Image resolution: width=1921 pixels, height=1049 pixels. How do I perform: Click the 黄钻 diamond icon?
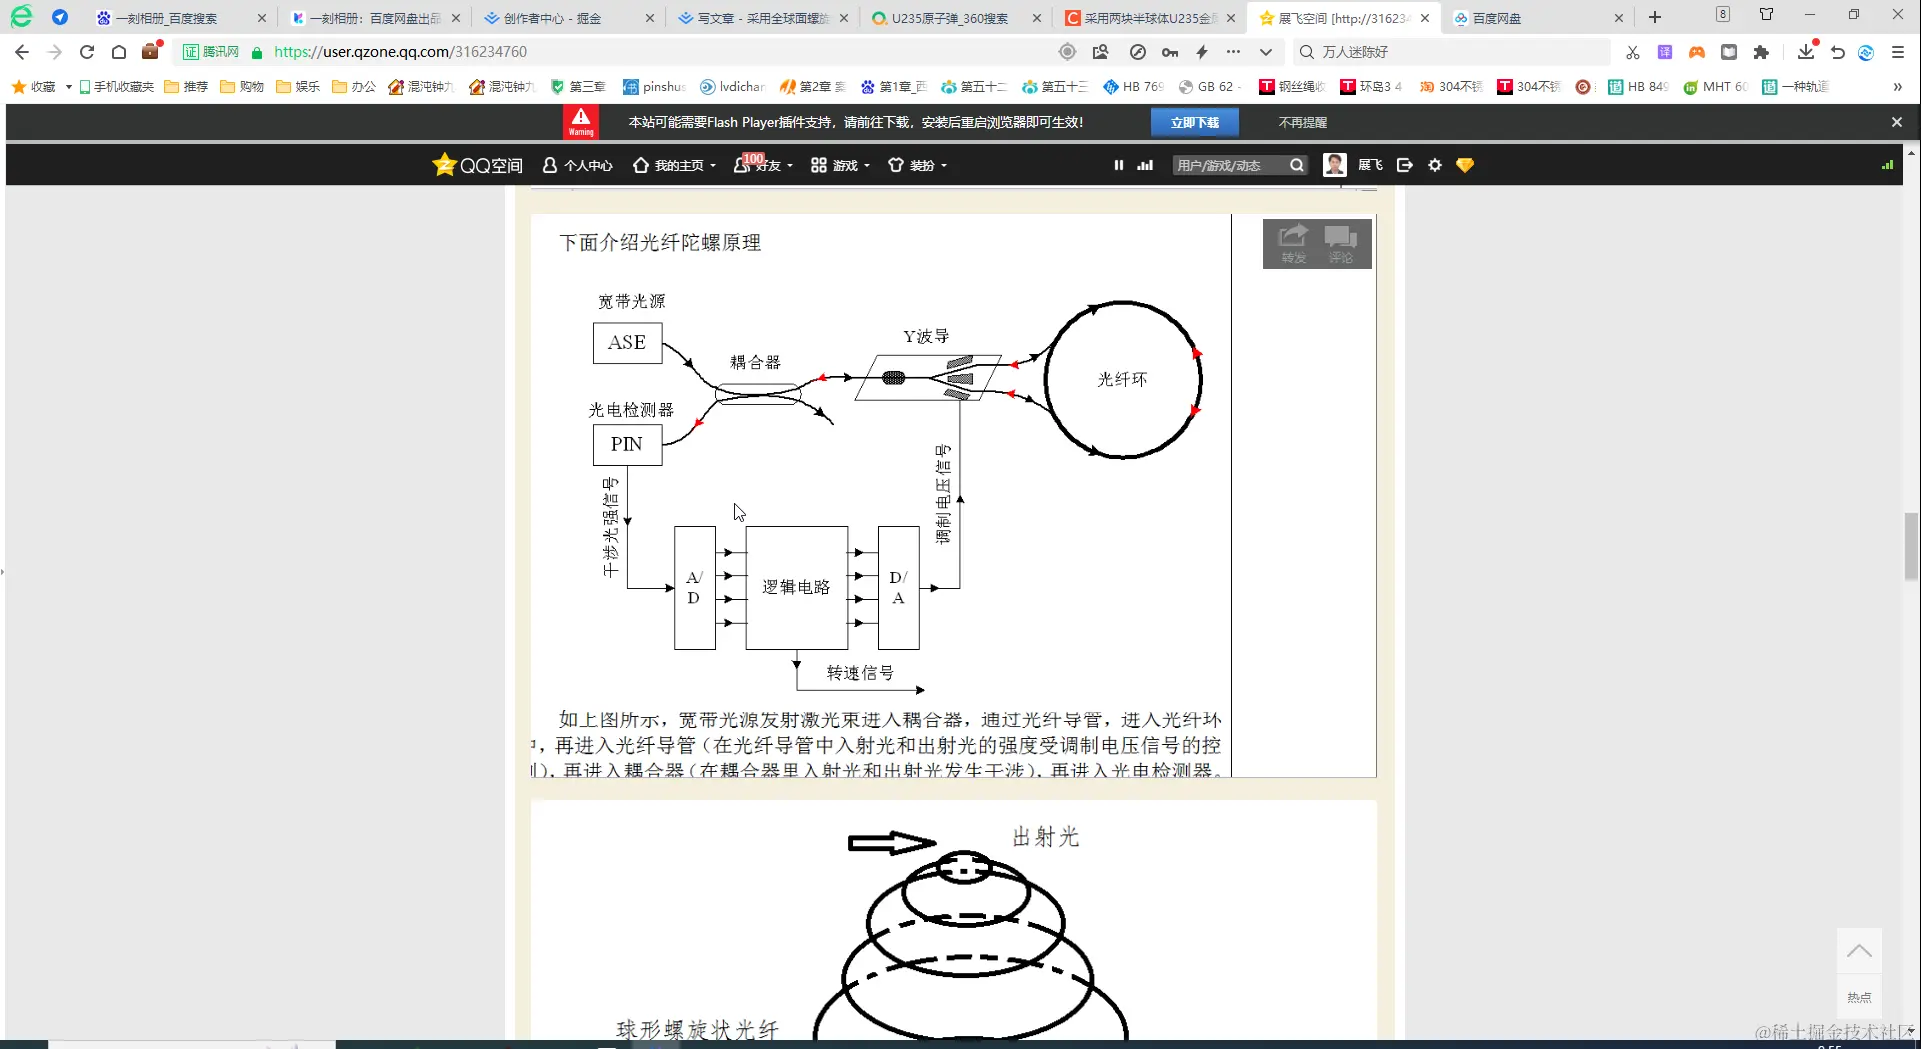coord(1465,165)
